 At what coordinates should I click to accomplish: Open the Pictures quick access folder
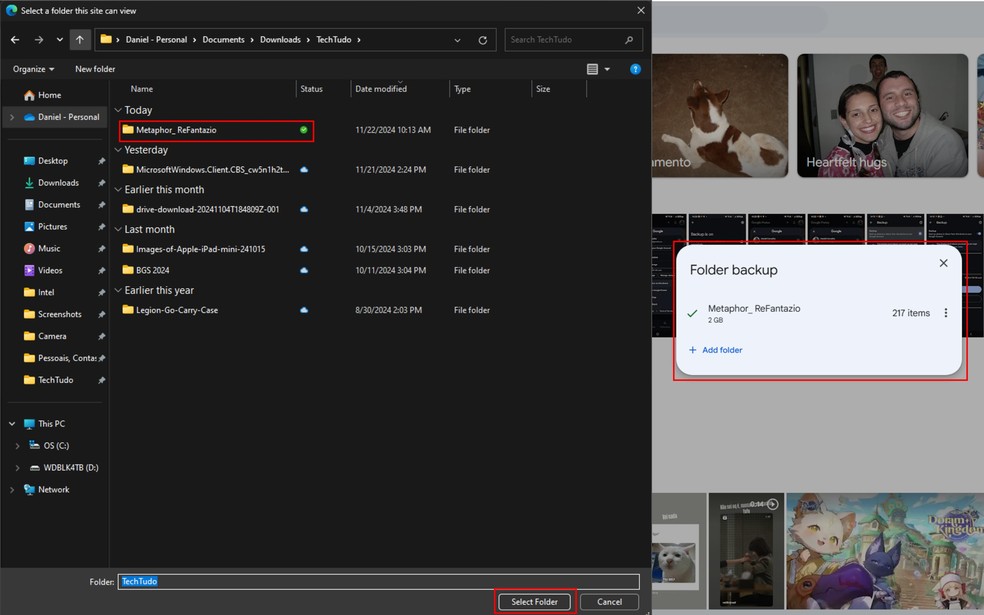pyautogui.click(x=52, y=227)
